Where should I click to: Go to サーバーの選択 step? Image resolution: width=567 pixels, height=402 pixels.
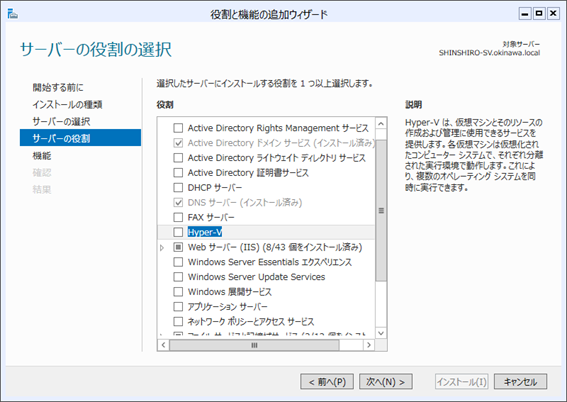[61, 121]
